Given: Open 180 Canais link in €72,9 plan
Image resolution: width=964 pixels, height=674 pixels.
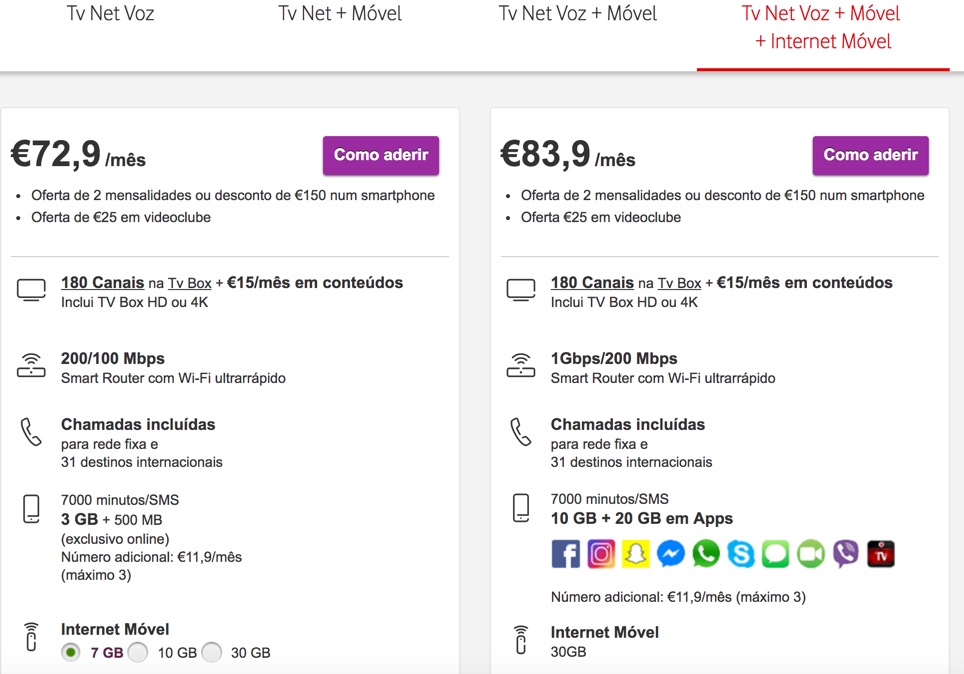Looking at the screenshot, I should [x=103, y=283].
